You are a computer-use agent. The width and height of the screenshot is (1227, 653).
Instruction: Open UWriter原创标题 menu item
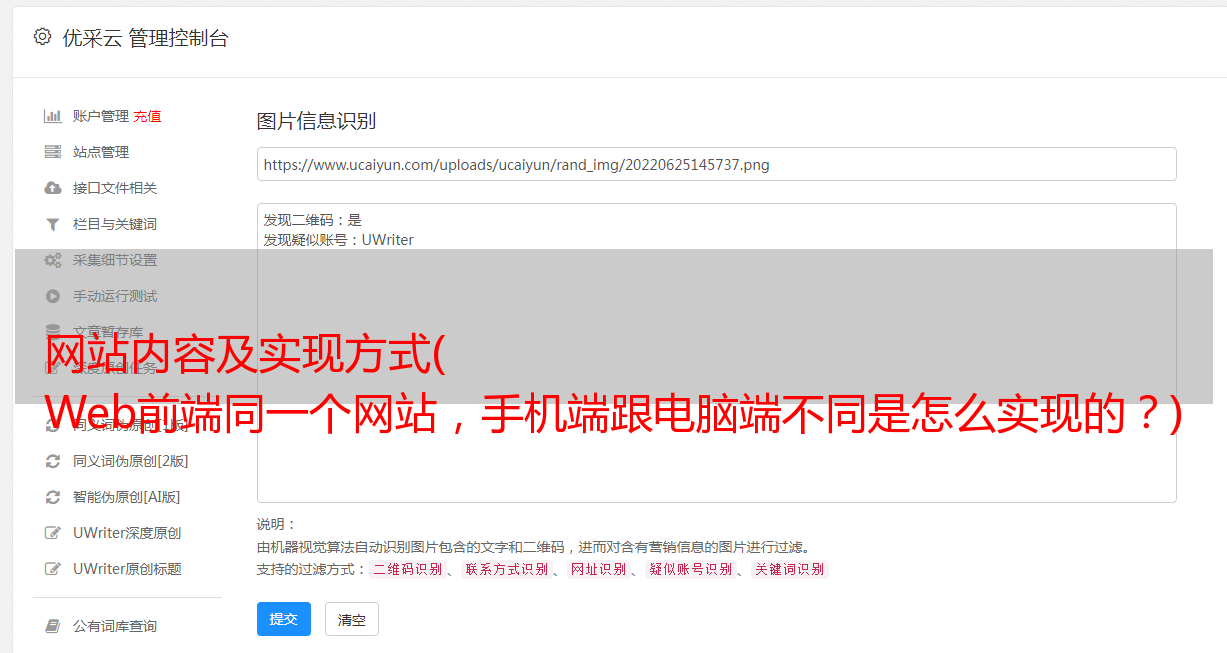coord(127,569)
